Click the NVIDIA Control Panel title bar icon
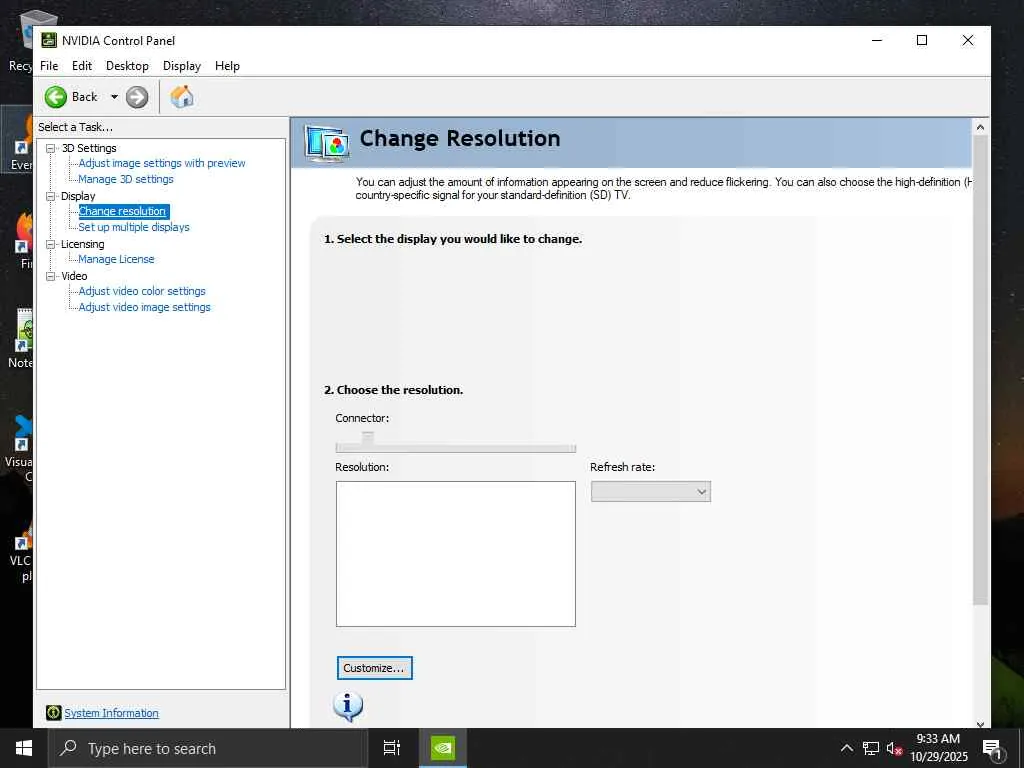 coord(49,40)
